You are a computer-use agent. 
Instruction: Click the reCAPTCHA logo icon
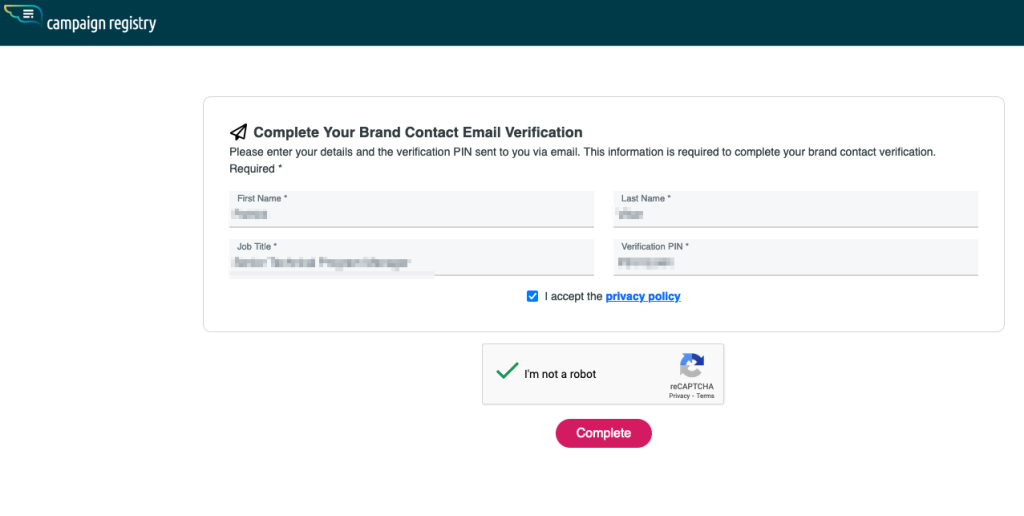(691, 364)
